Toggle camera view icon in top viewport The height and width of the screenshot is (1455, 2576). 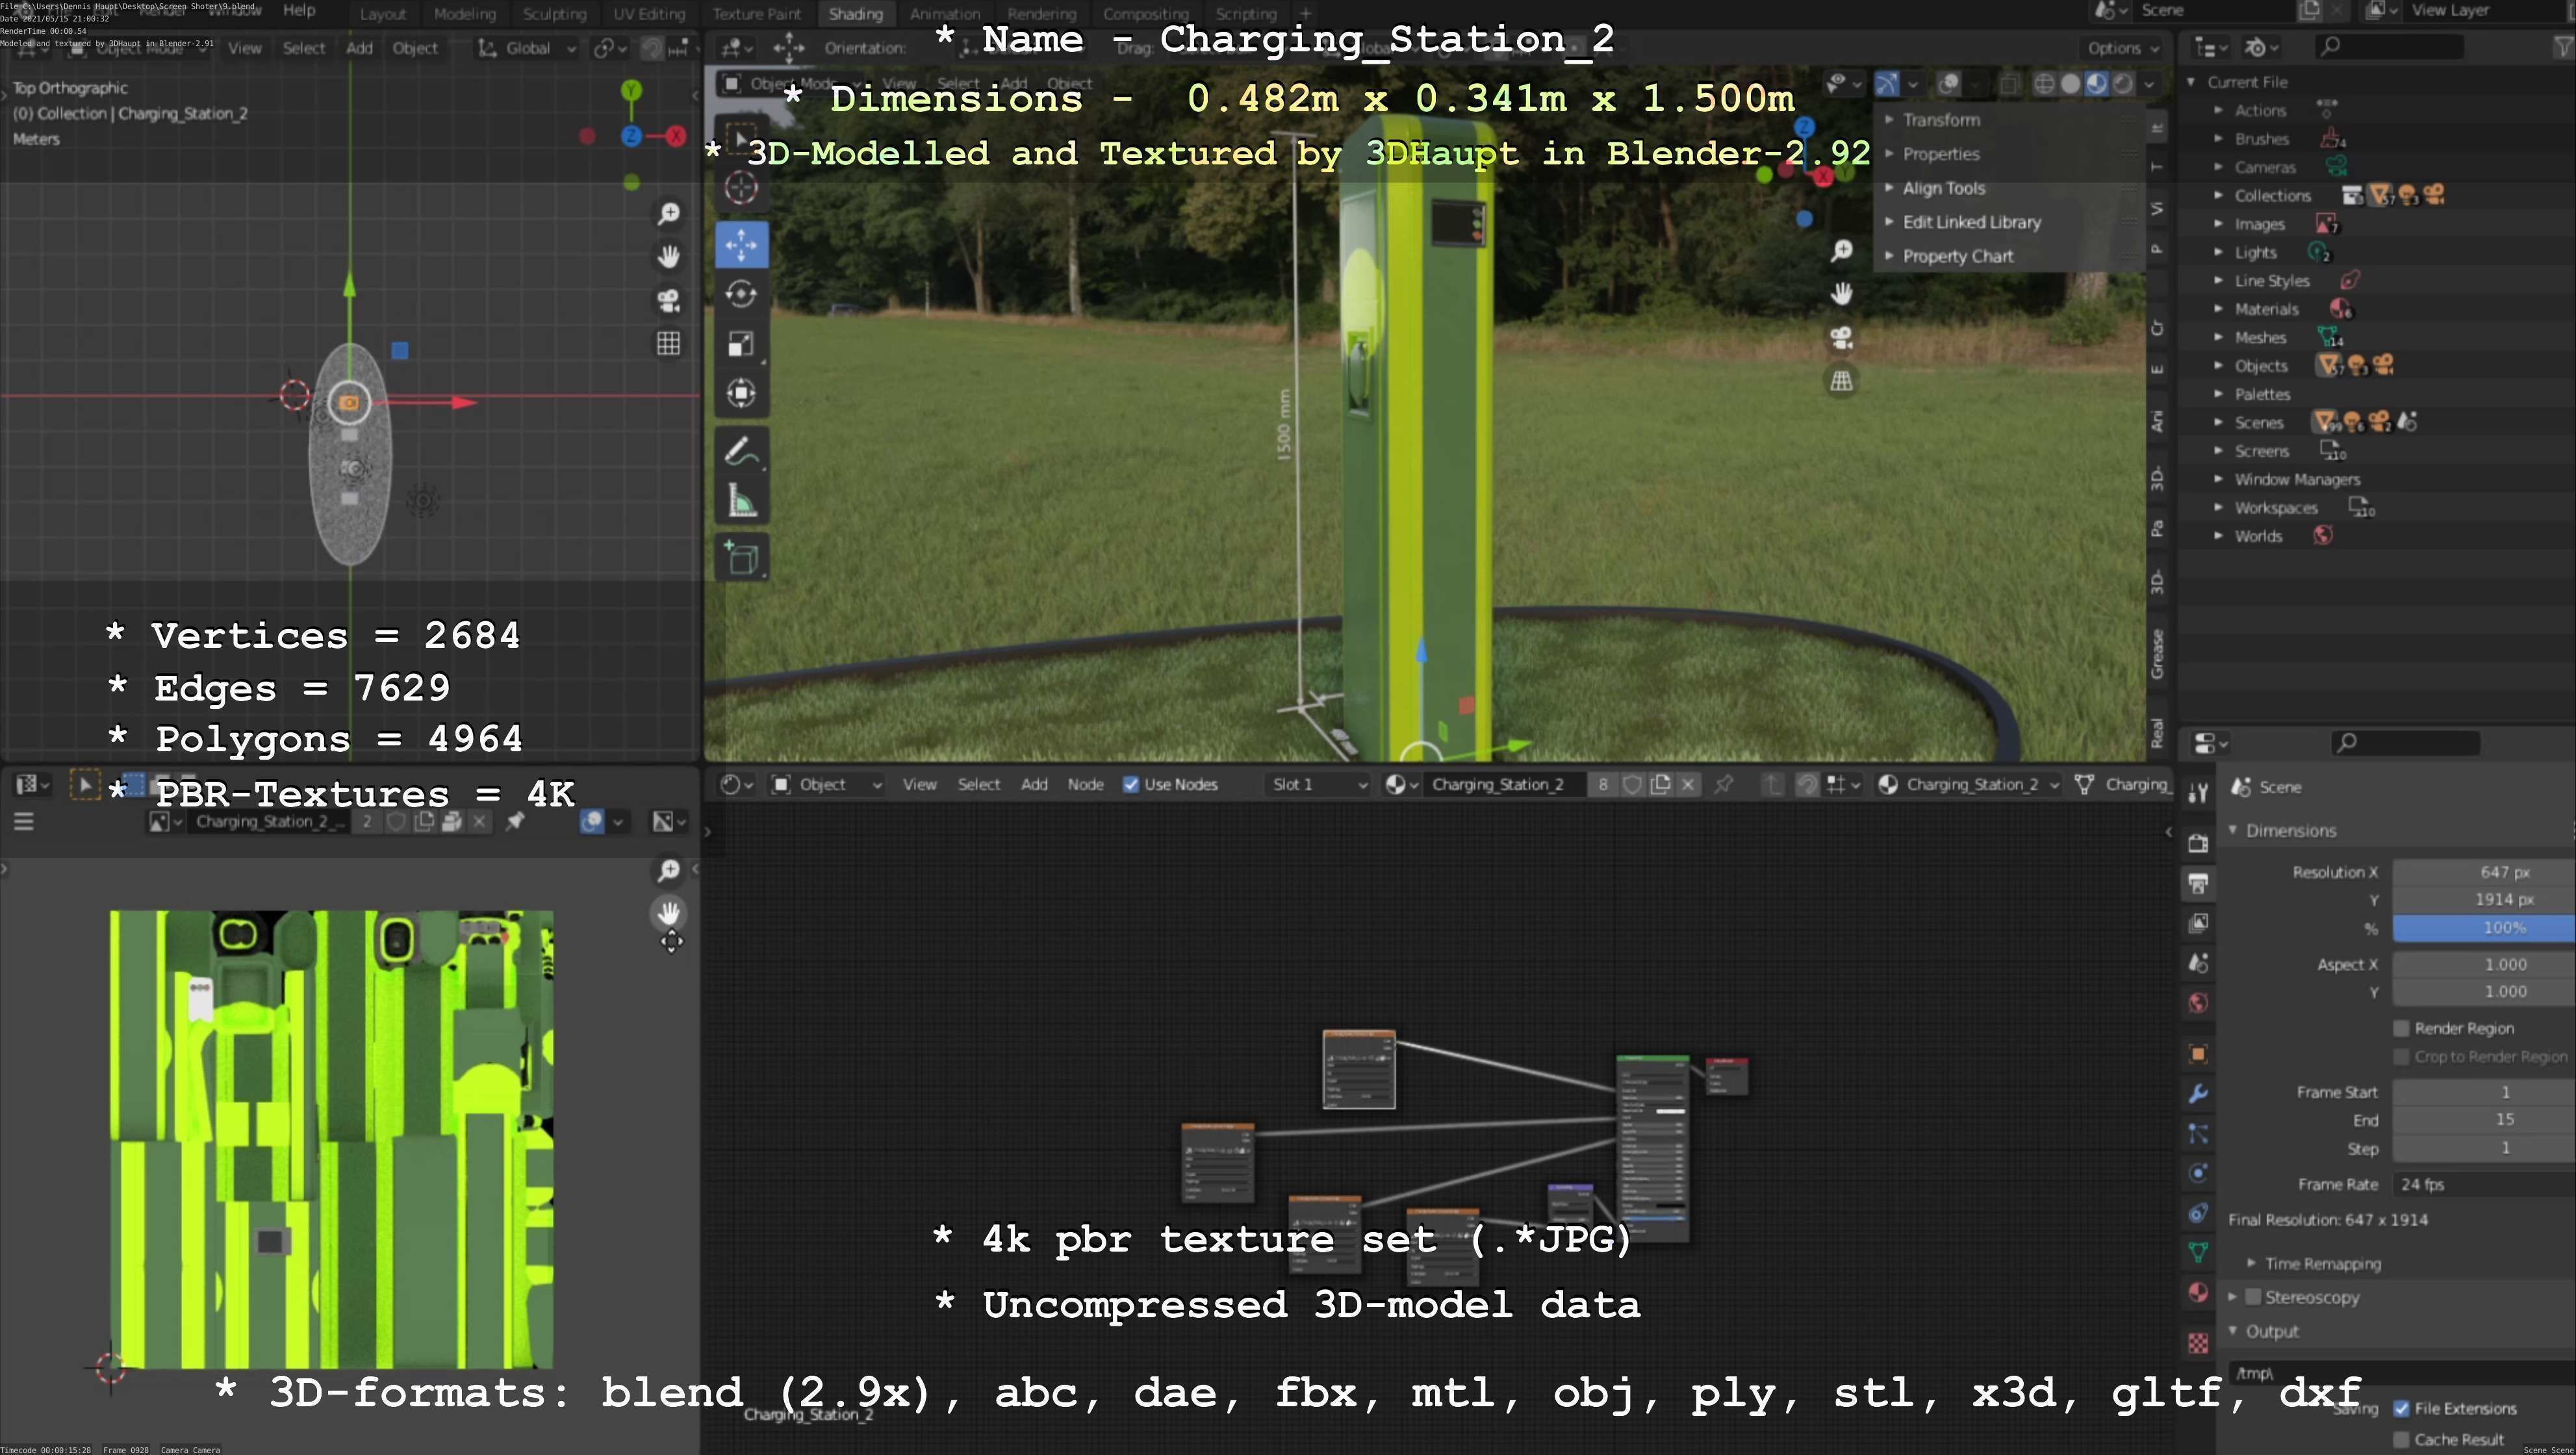click(668, 300)
